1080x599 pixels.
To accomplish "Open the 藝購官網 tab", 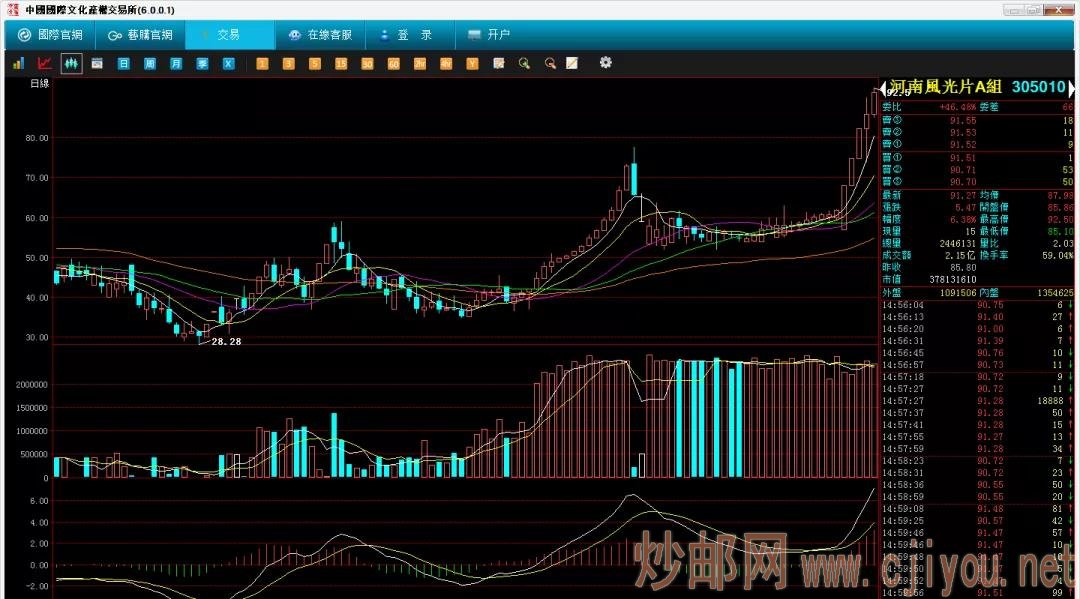I will click(141, 34).
